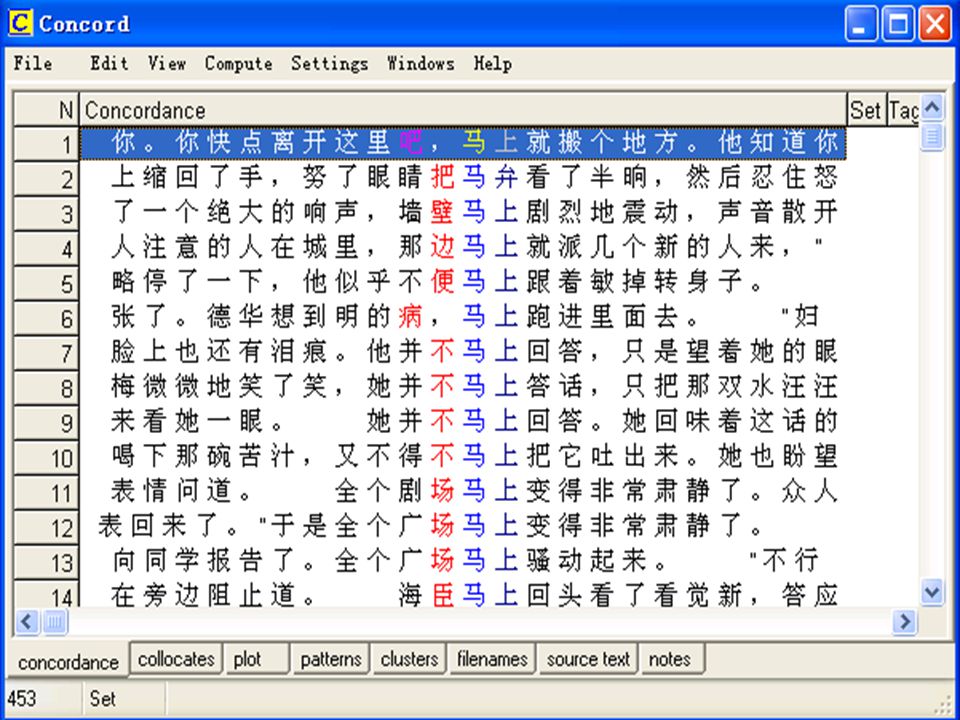Select row number 11 header

(46, 493)
